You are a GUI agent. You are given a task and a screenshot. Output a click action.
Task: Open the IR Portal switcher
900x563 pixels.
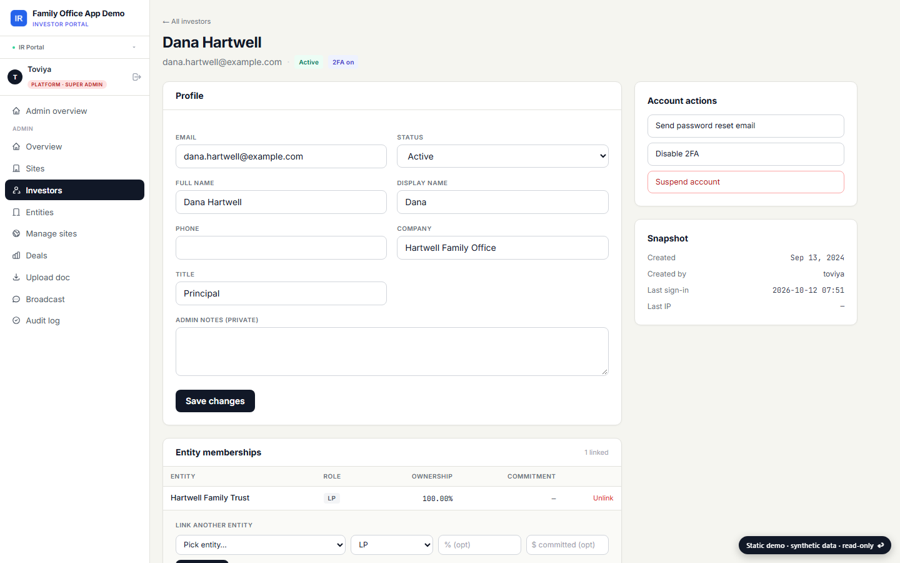pos(74,47)
